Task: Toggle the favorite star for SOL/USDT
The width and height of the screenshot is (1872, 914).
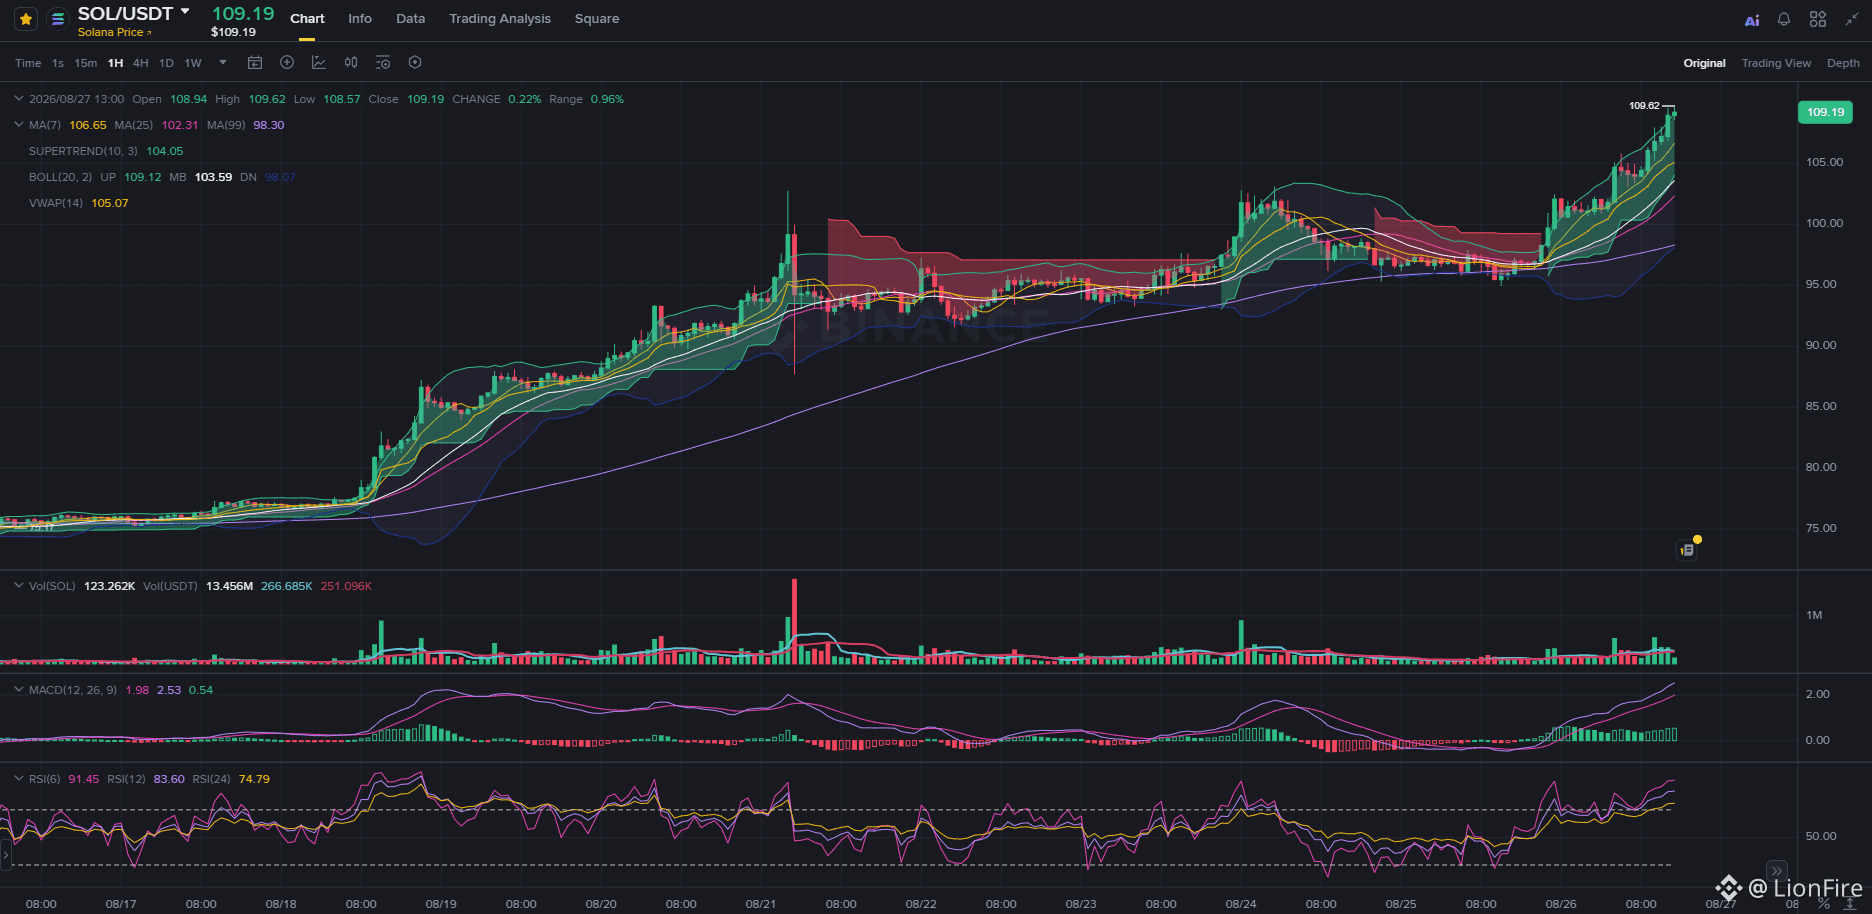Action: coord(26,19)
